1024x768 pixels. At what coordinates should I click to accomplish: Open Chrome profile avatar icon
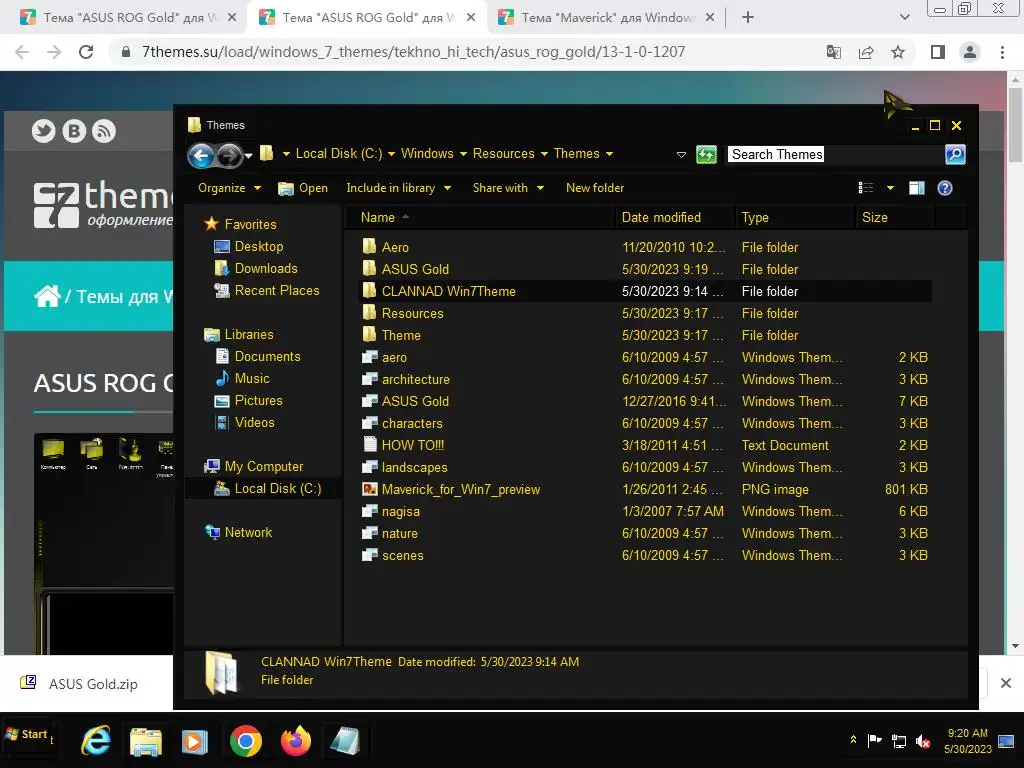970,52
